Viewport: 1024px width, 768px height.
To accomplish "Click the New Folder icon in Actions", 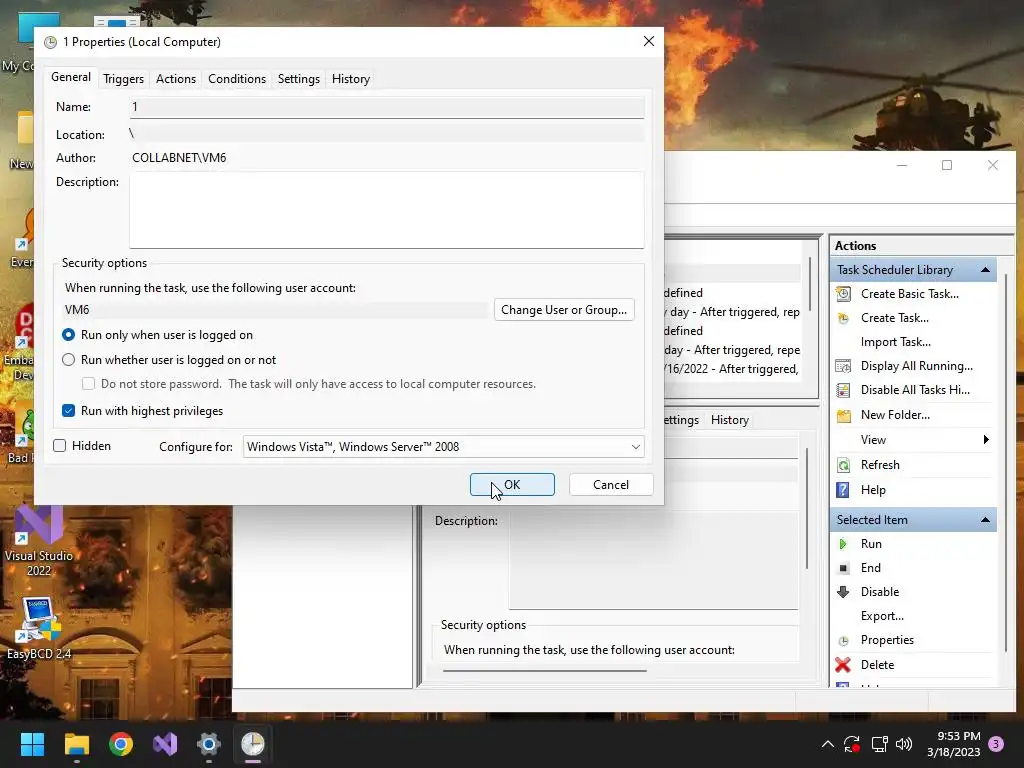I will click(x=843, y=415).
